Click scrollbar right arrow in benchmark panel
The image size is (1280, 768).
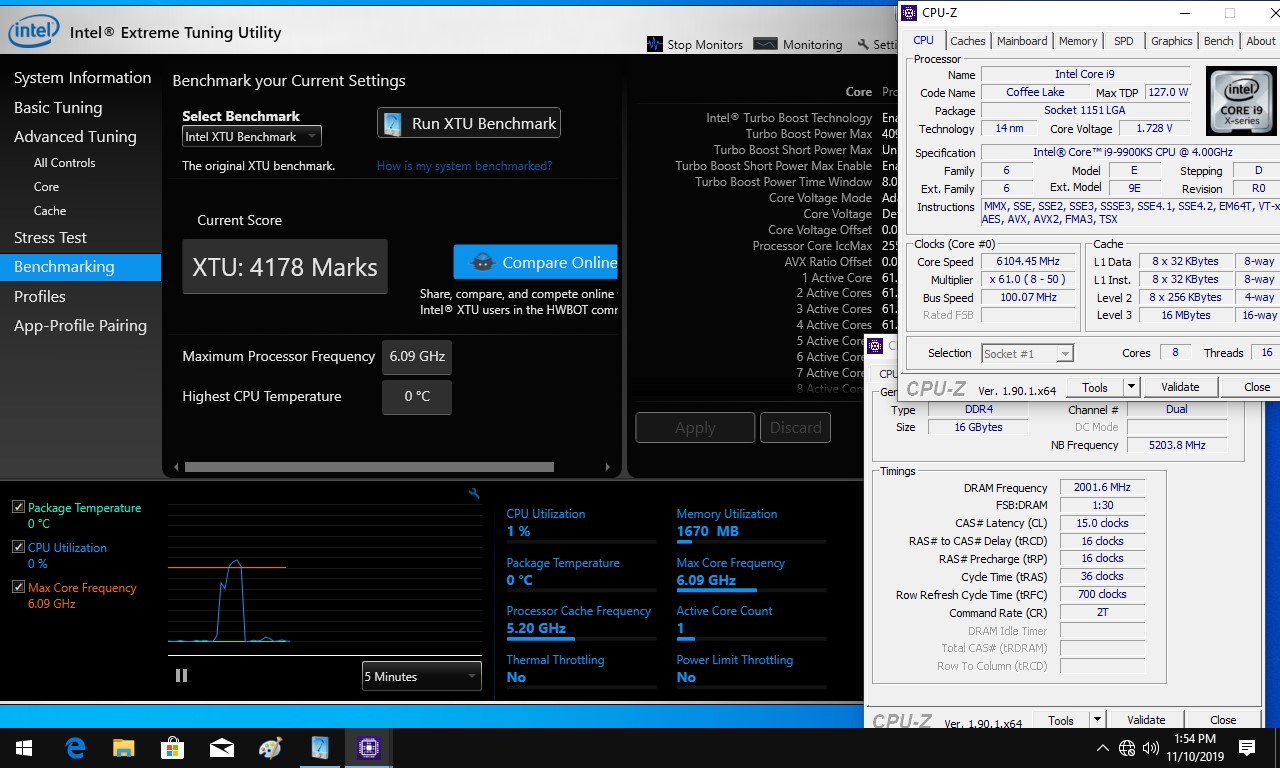point(608,467)
